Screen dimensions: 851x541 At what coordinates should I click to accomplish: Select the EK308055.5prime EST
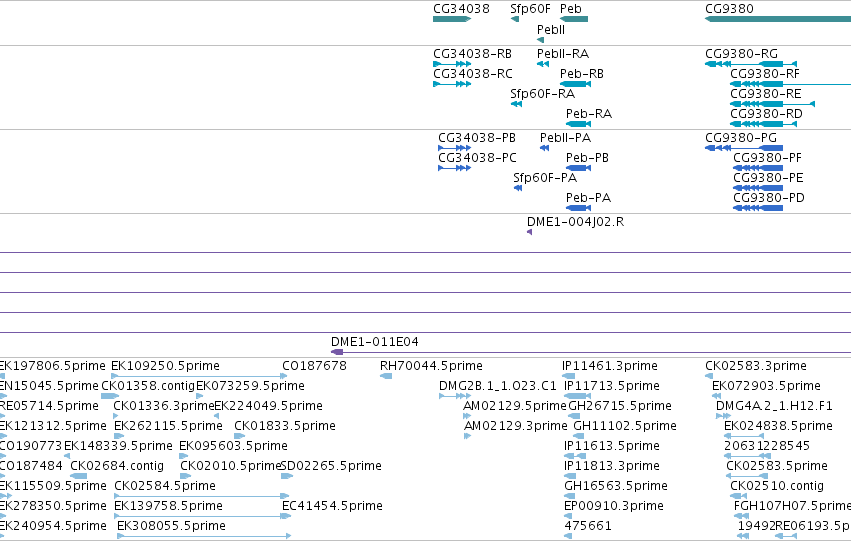click(x=204, y=537)
